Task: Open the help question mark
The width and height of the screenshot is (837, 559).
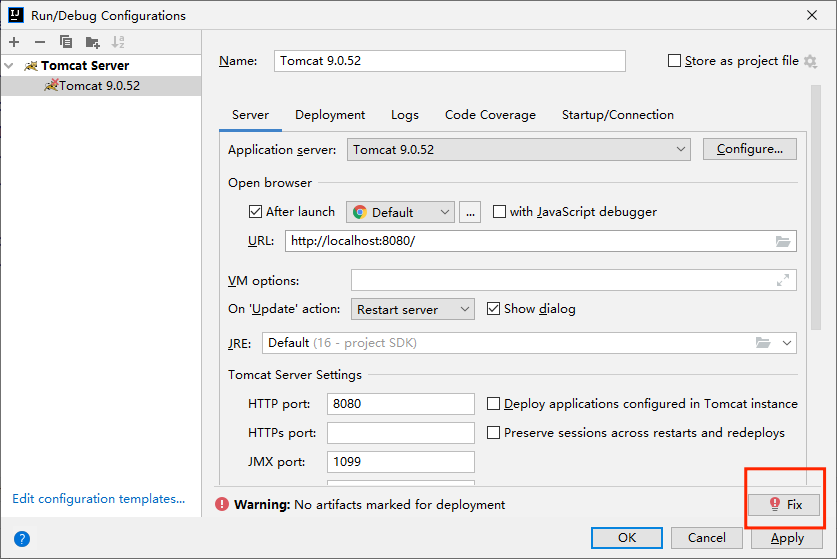Action: tap(22, 539)
